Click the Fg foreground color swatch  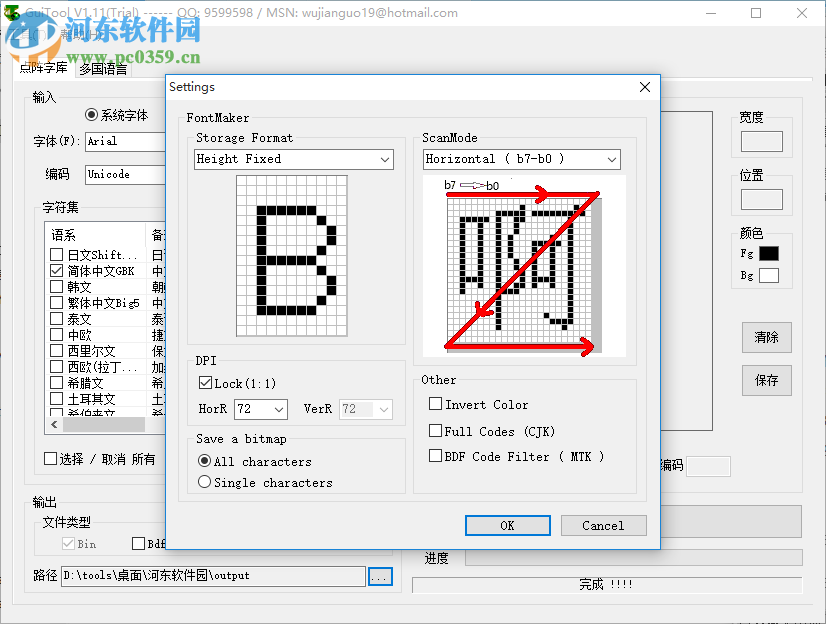click(769, 253)
